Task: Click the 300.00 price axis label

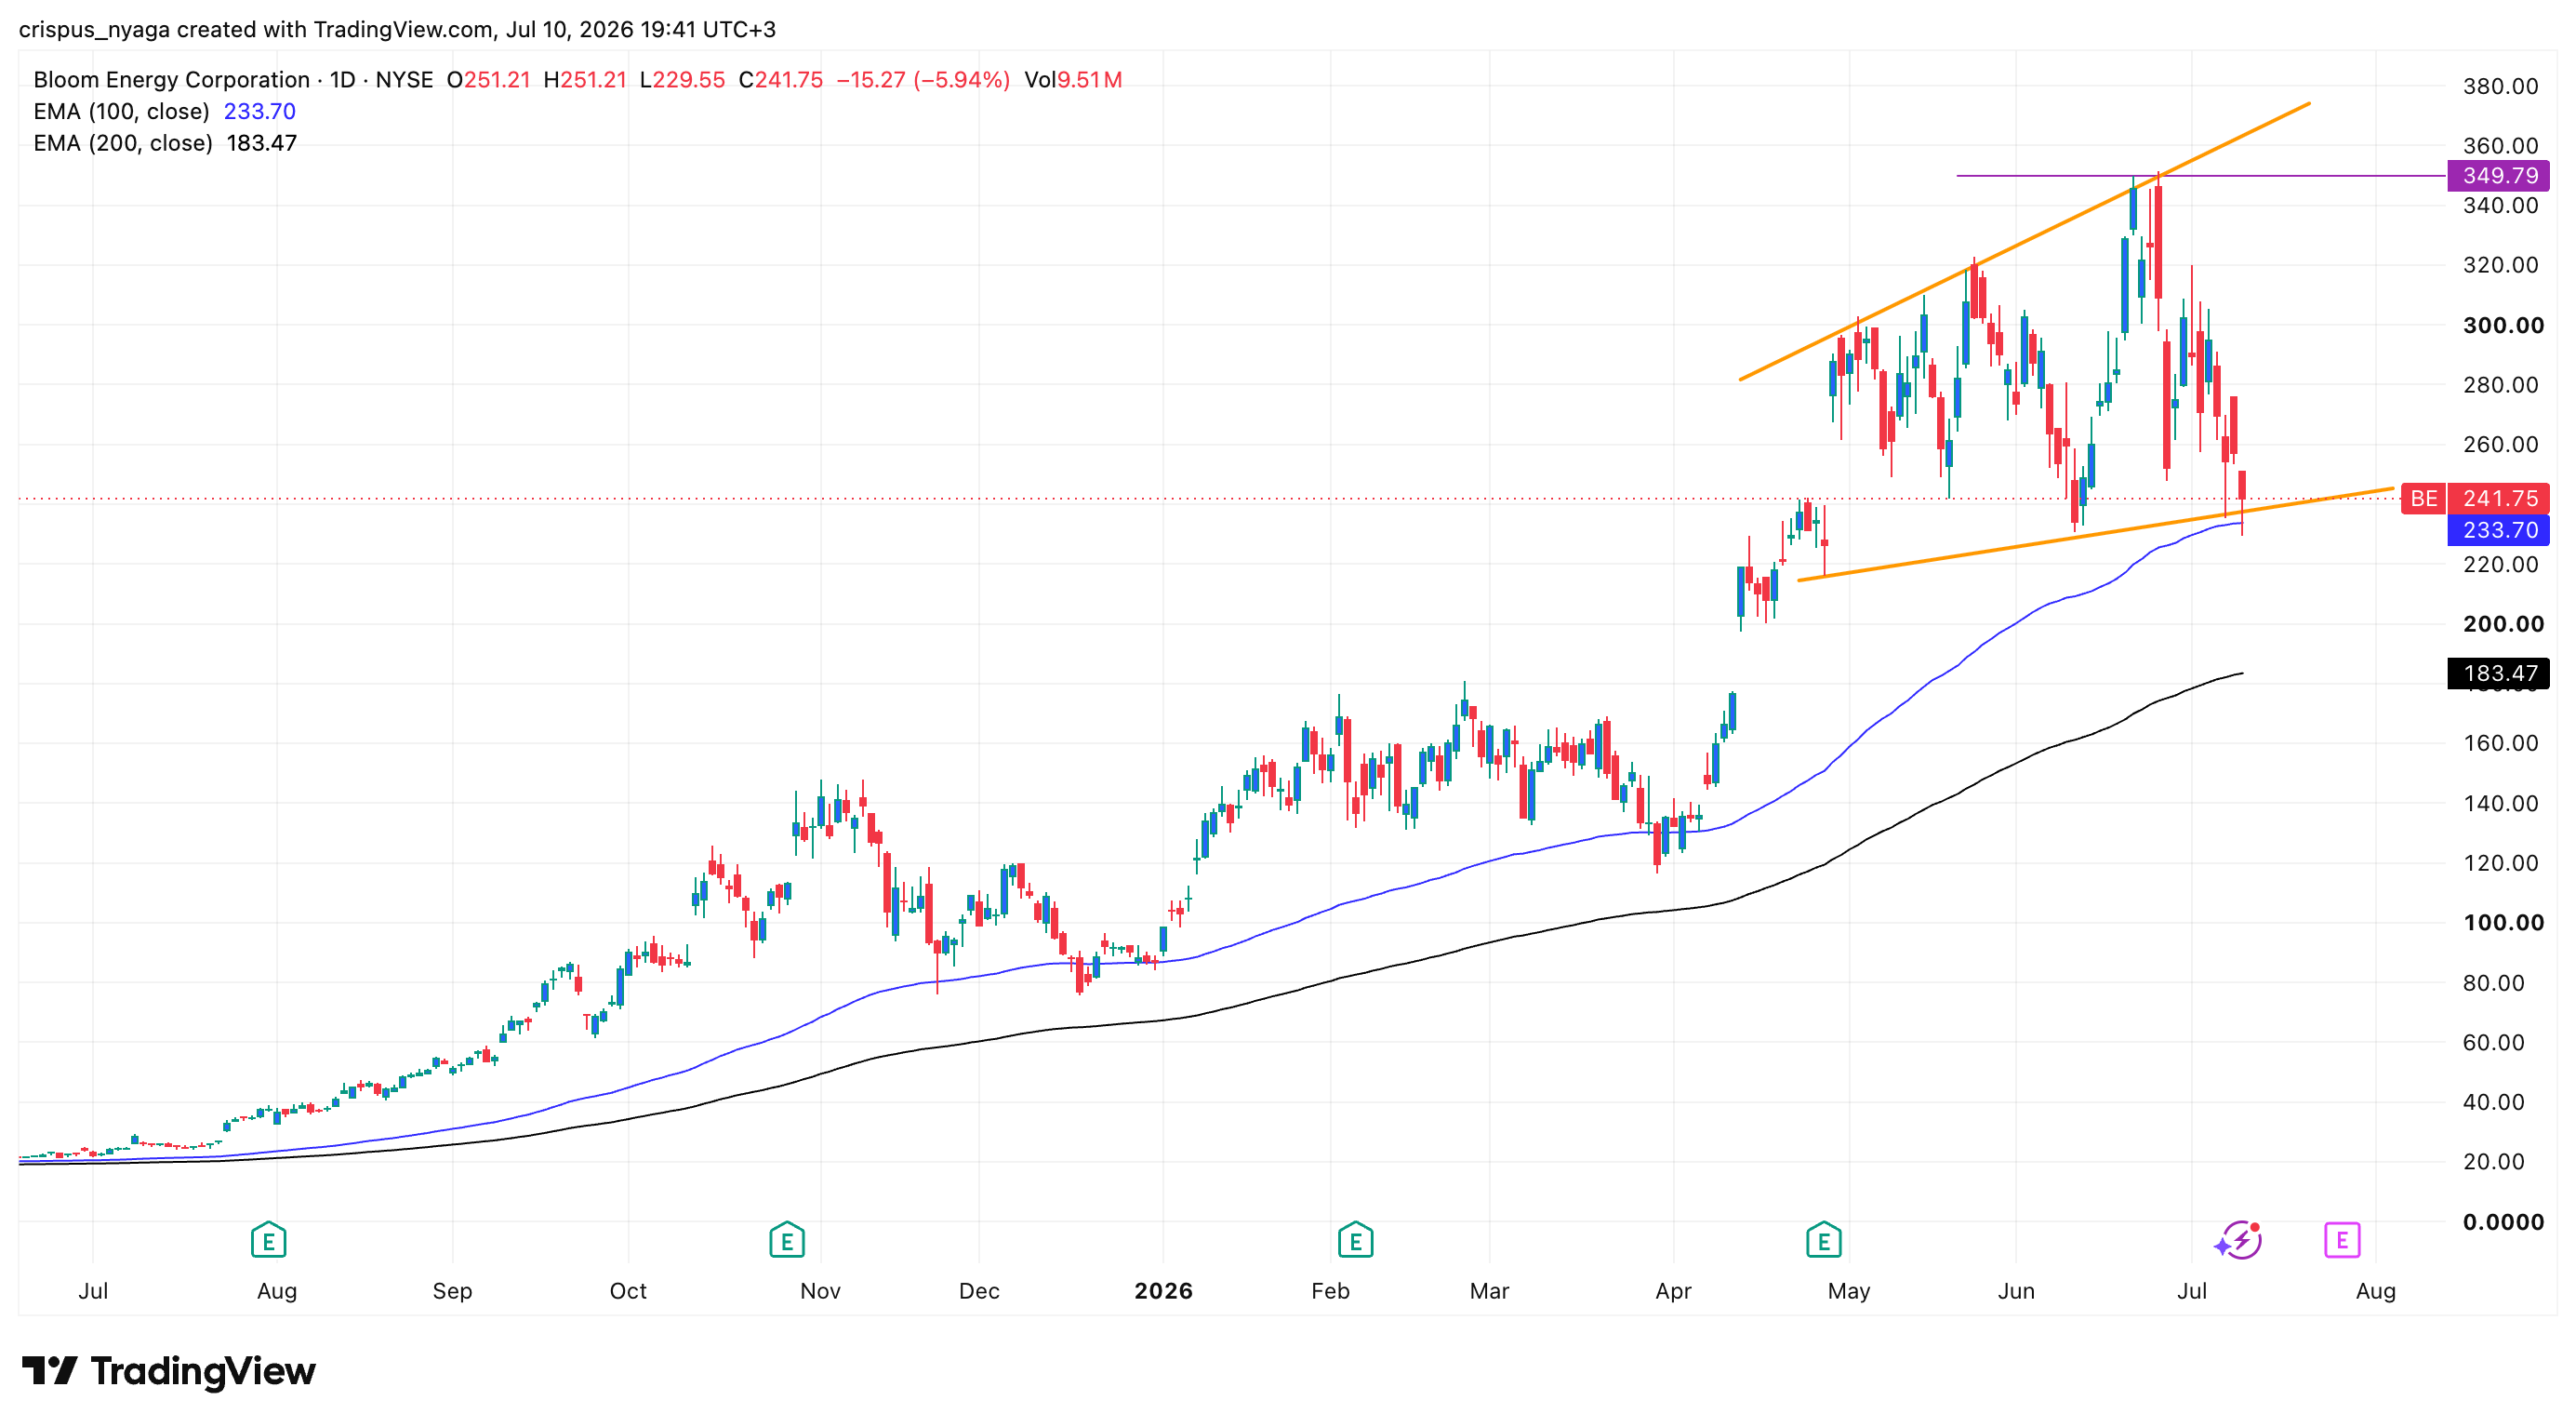Action: (2502, 325)
